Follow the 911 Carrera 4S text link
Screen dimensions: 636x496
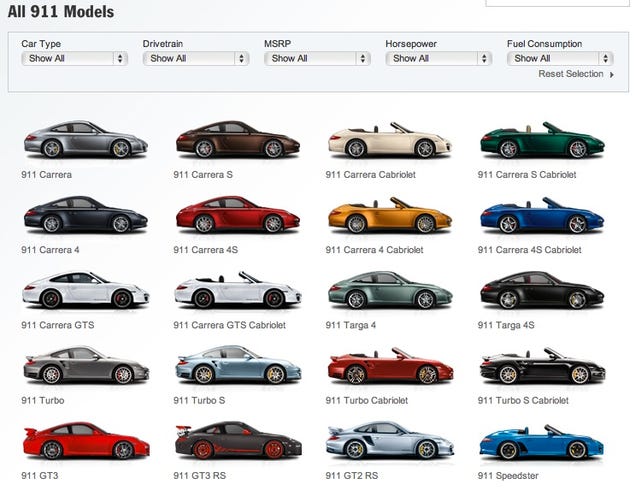coord(206,250)
